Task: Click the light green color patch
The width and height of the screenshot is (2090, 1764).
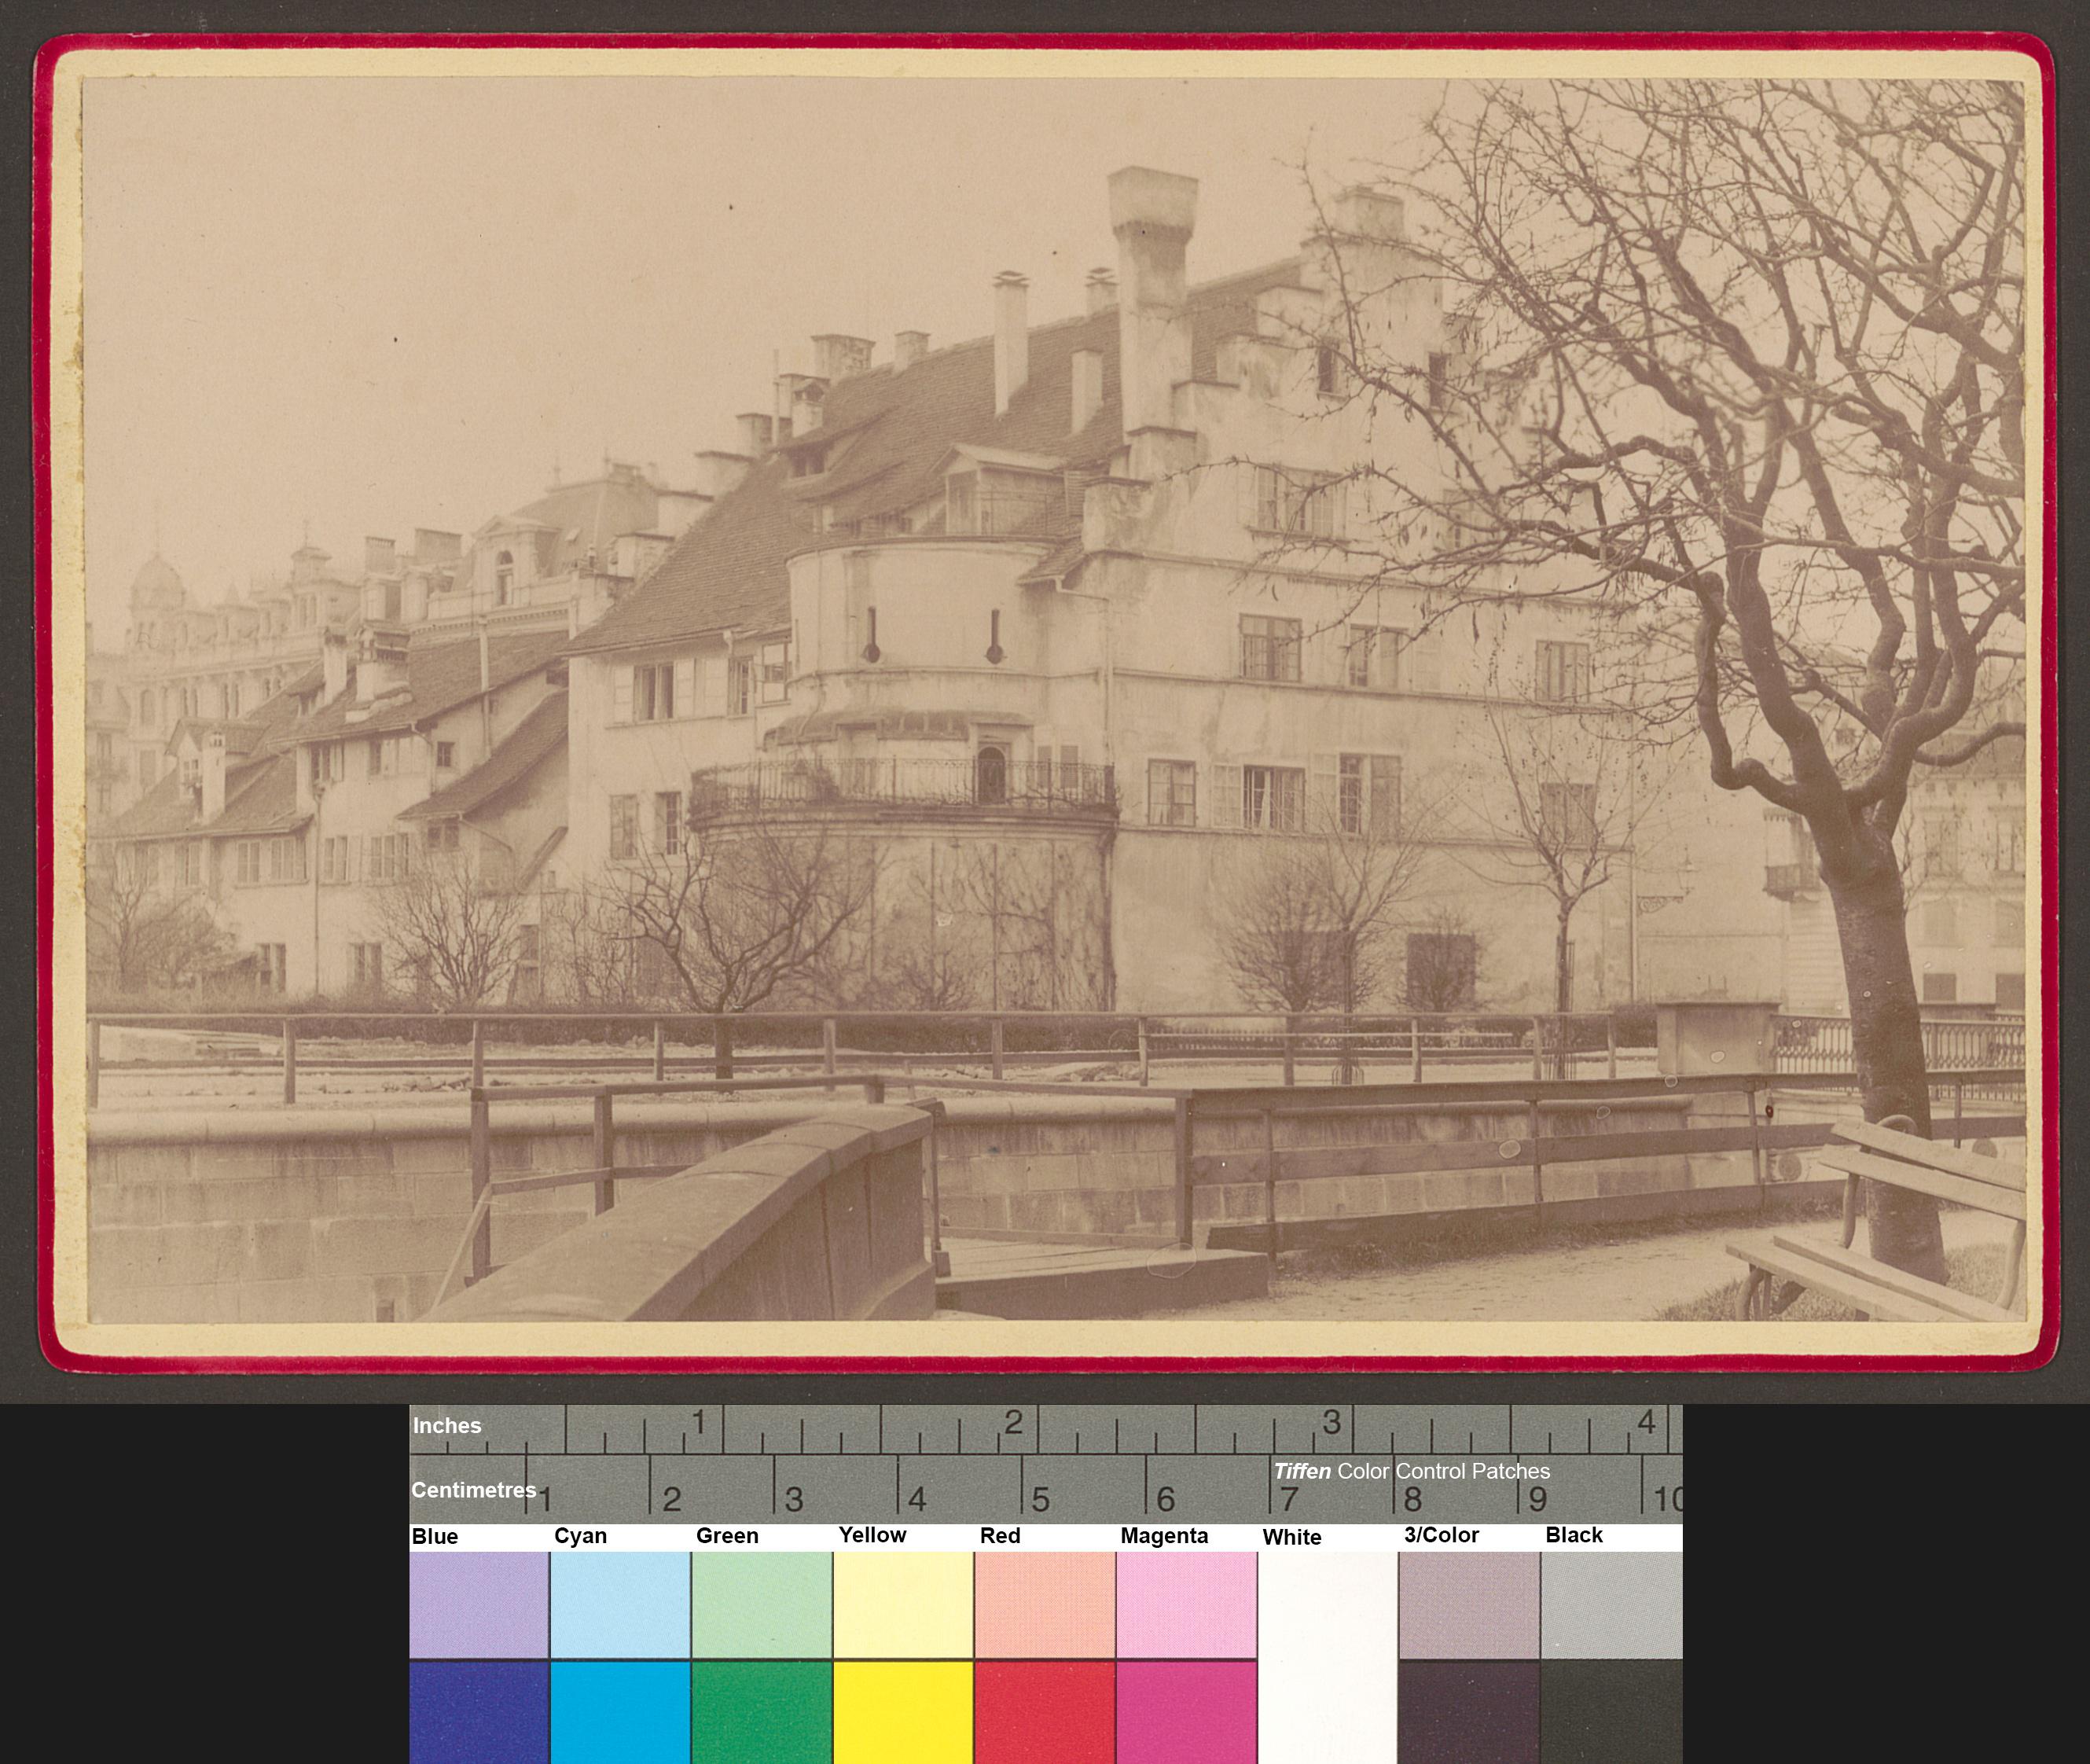Action: [x=762, y=1604]
